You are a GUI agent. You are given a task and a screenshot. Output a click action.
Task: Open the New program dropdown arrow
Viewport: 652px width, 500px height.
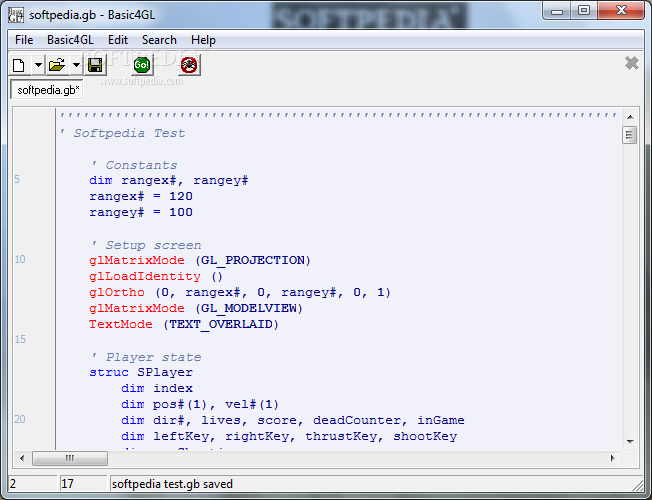pos(38,65)
